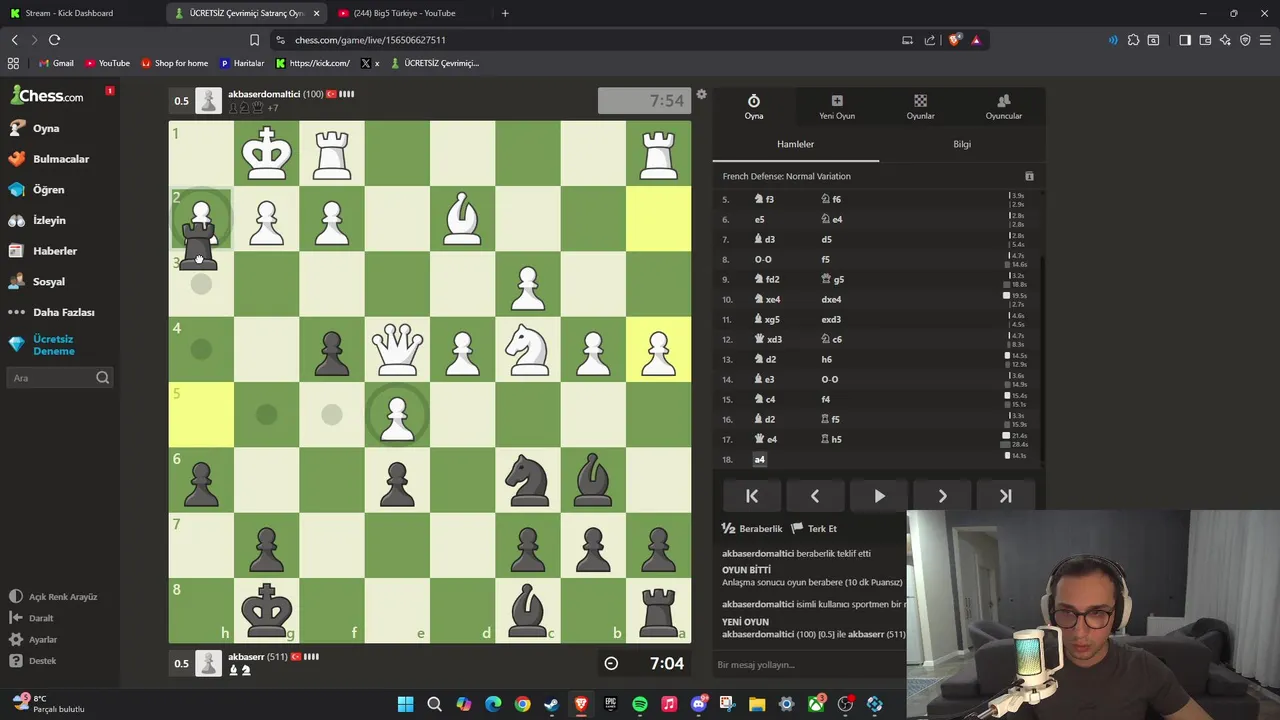
Task: Click the browser back arrow
Action: (14, 40)
